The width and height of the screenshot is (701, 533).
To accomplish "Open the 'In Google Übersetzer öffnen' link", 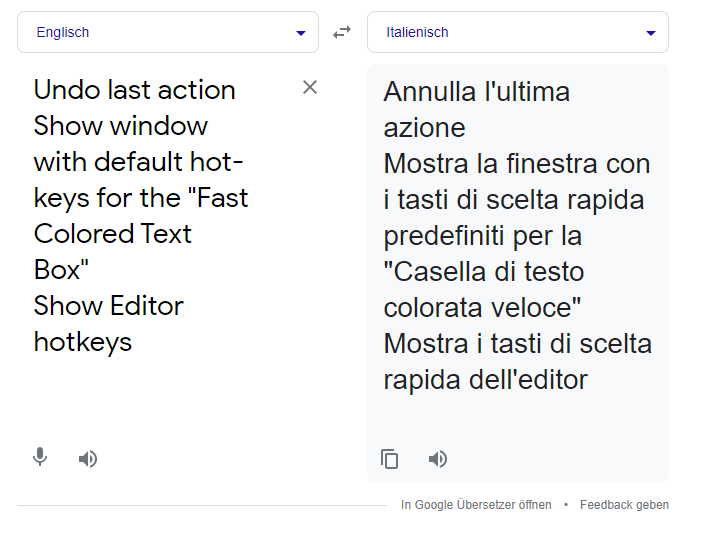I will (476, 505).
